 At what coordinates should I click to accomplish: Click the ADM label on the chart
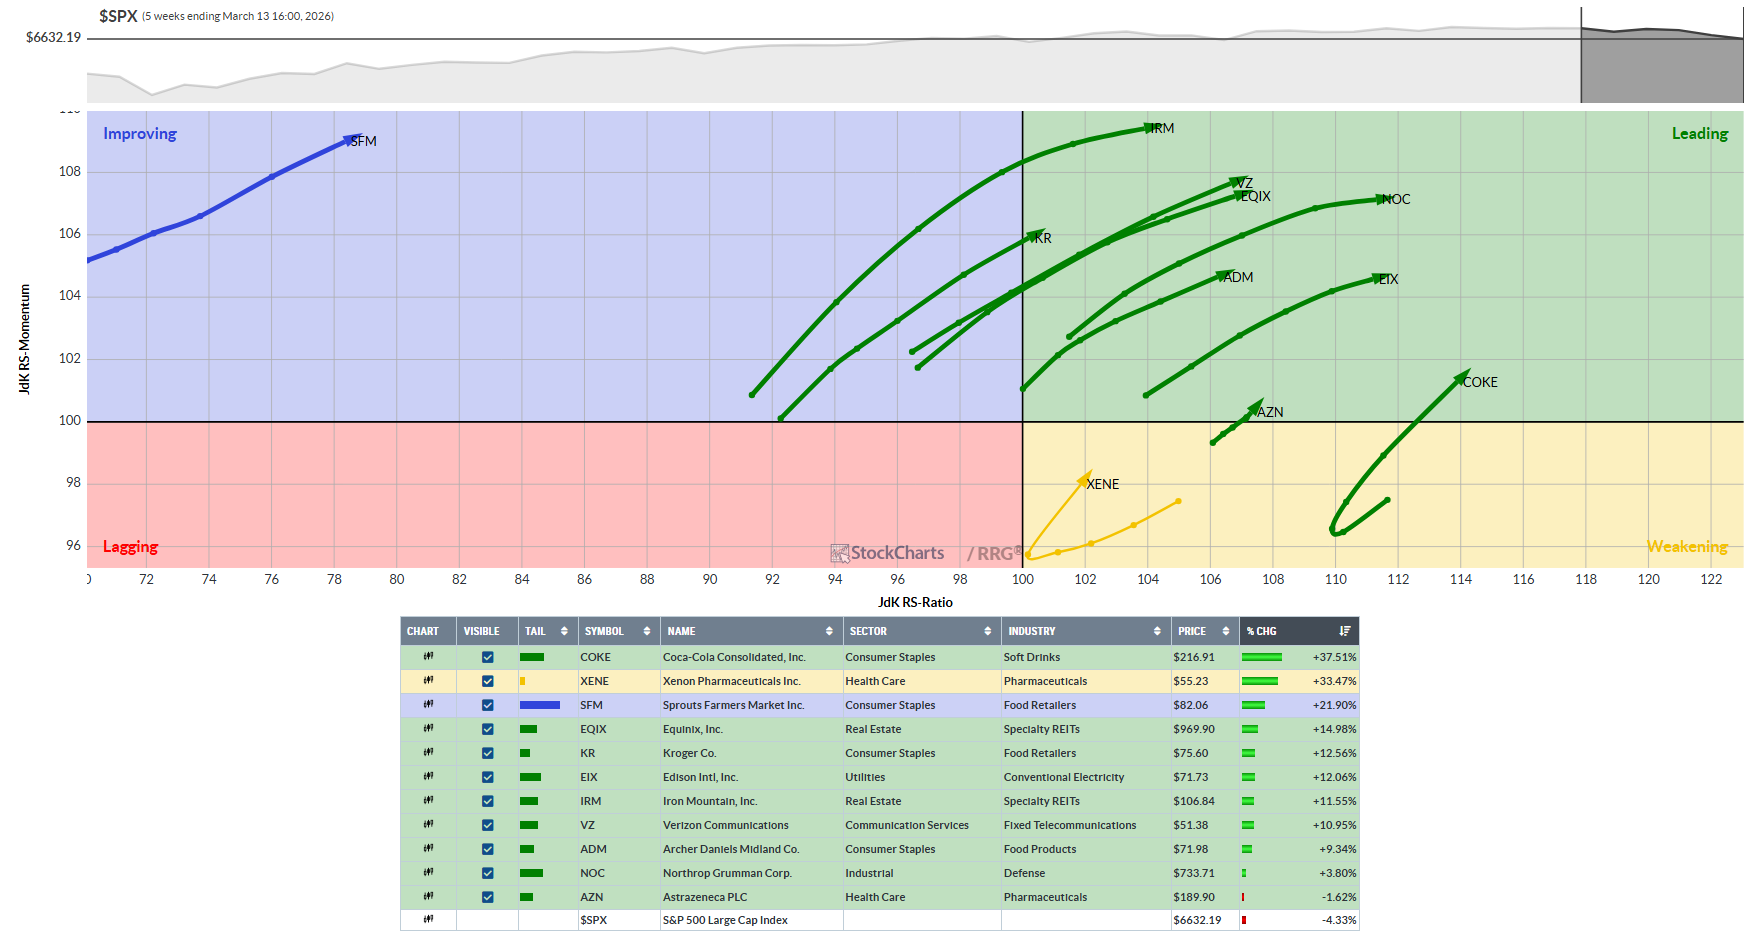[1239, 277]
